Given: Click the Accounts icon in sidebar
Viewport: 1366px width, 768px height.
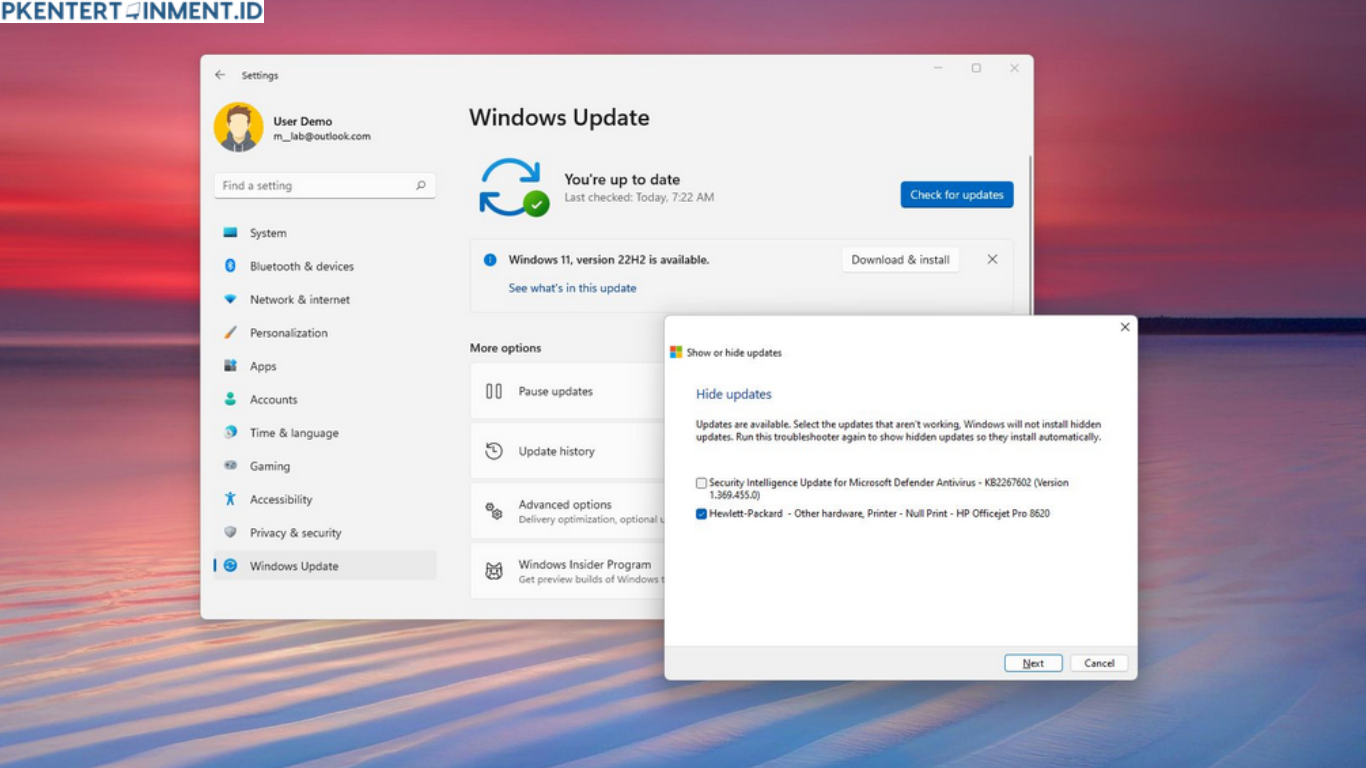Looking at the screenshot, I should 232,399.
